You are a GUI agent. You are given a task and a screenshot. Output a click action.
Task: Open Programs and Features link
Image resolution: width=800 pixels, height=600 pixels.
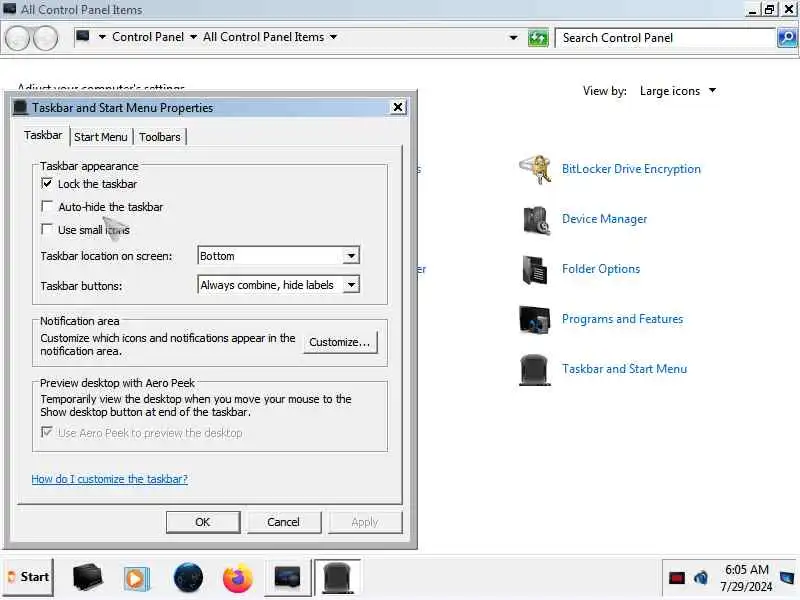(x=622, y=319)
